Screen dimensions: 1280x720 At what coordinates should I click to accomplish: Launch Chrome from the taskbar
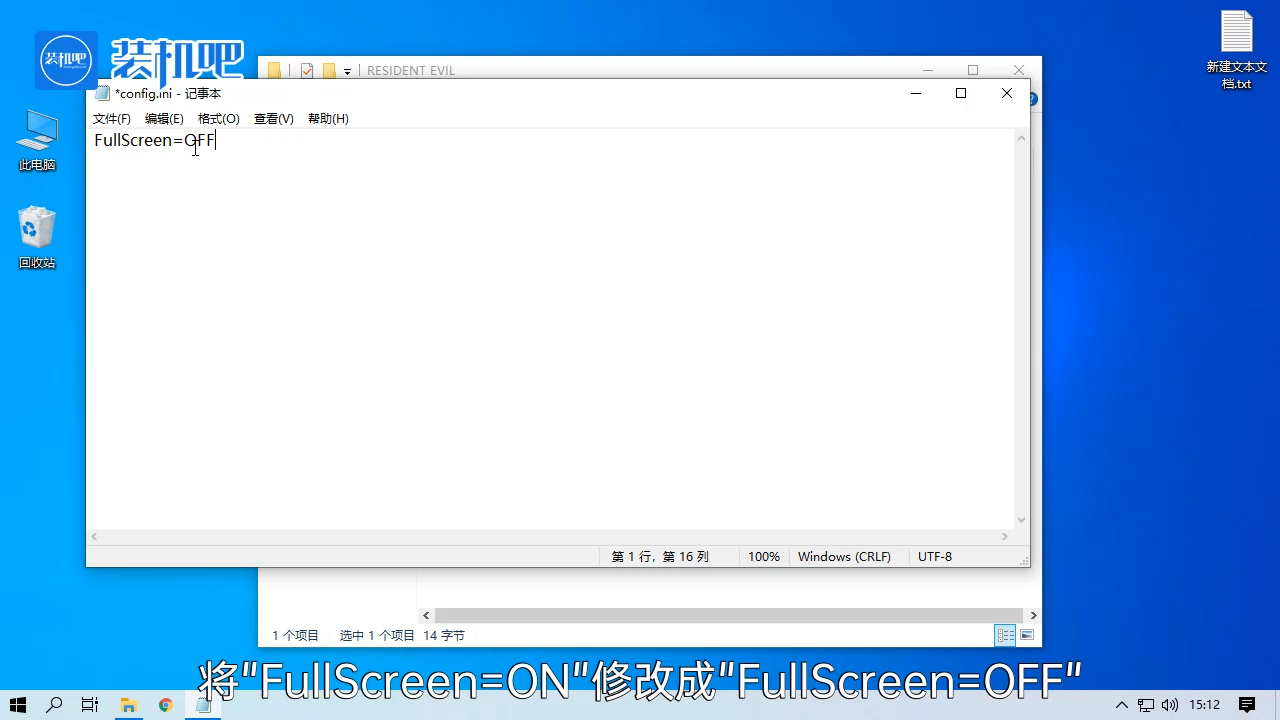coord(166,705)
